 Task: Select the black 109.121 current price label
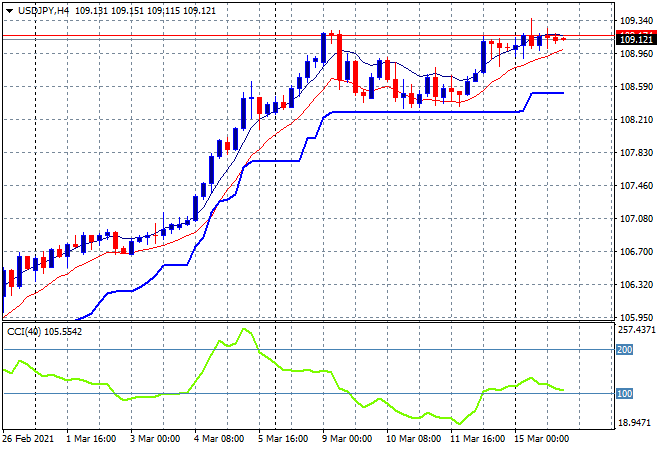[x=636, y=40]
